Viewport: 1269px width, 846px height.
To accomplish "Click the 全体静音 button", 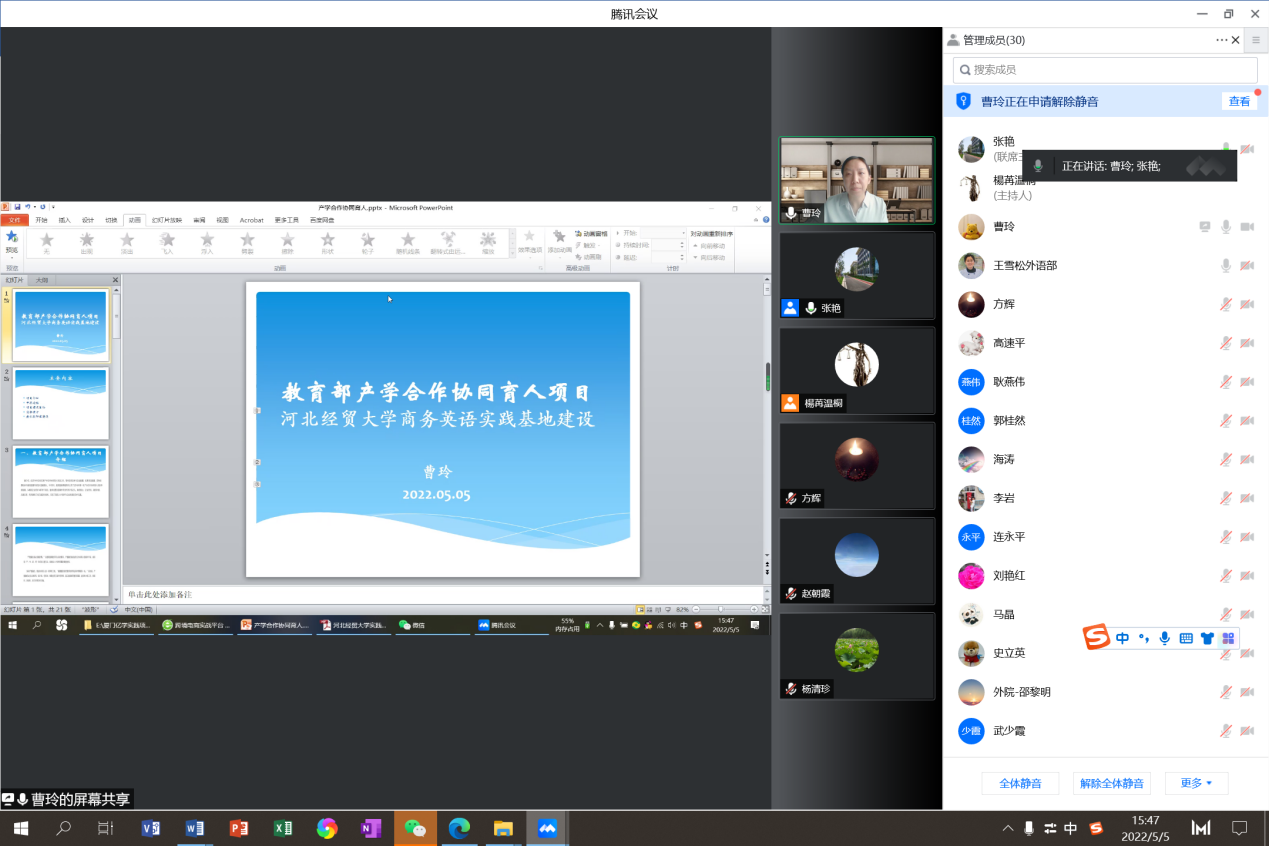I will click(1020, 783).
